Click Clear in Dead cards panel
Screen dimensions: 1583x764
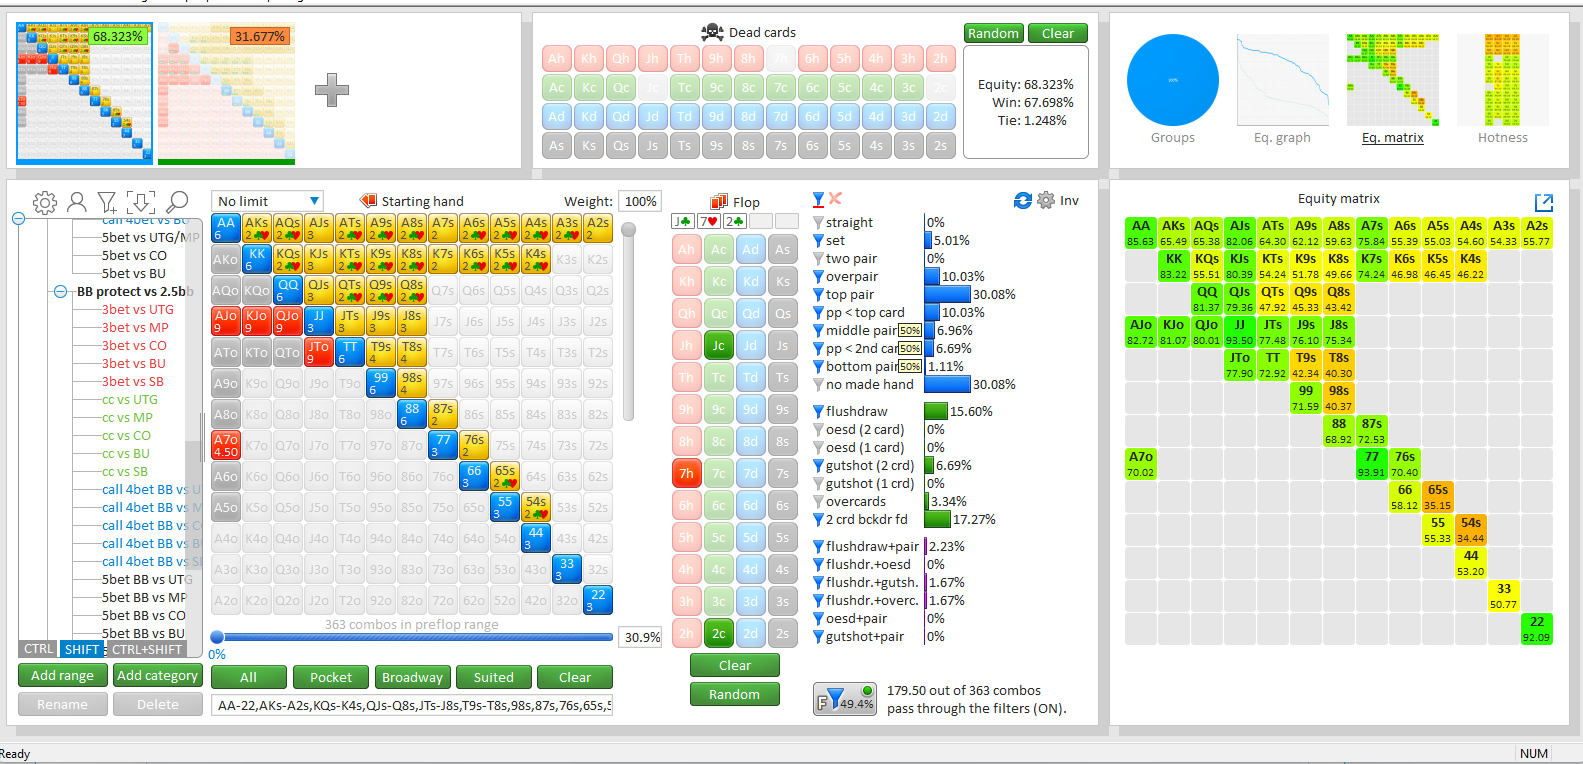[1057, 33]
